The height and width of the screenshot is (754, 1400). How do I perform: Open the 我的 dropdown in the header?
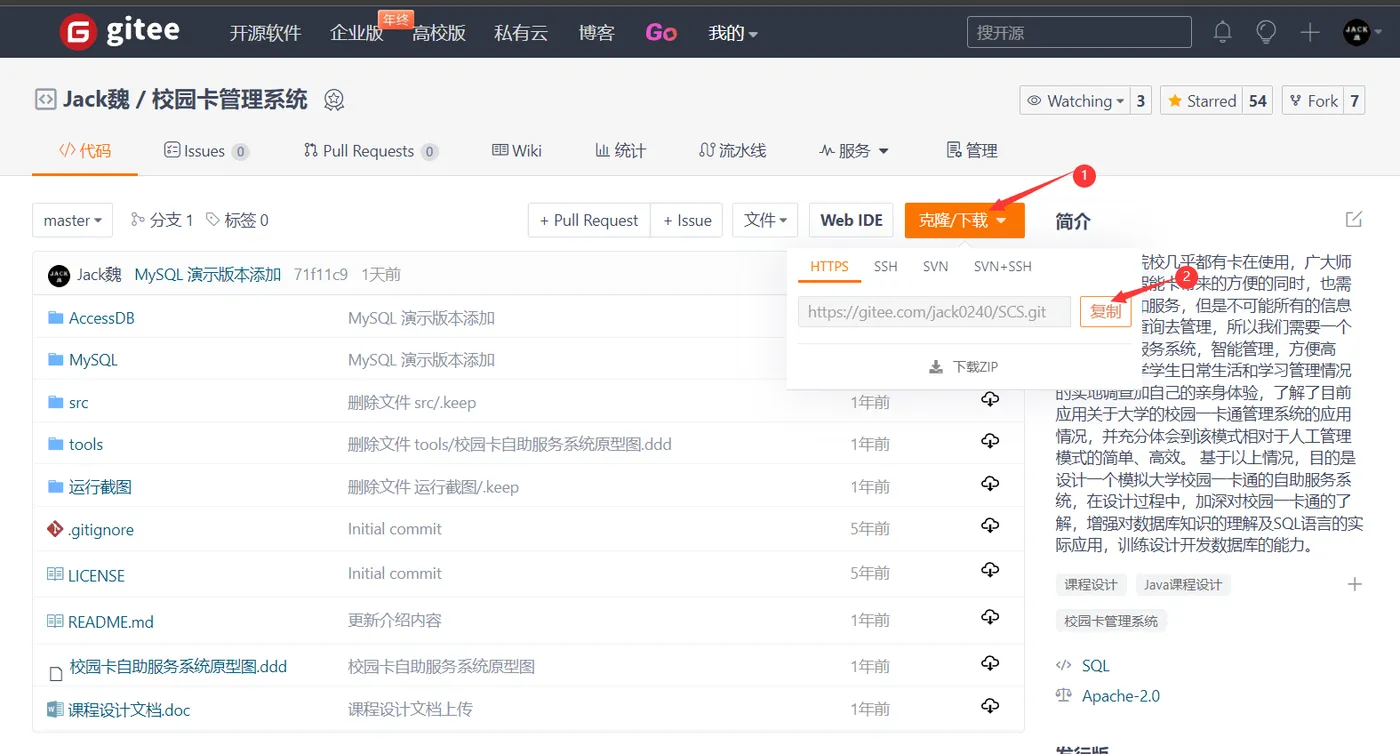(733, 33)
